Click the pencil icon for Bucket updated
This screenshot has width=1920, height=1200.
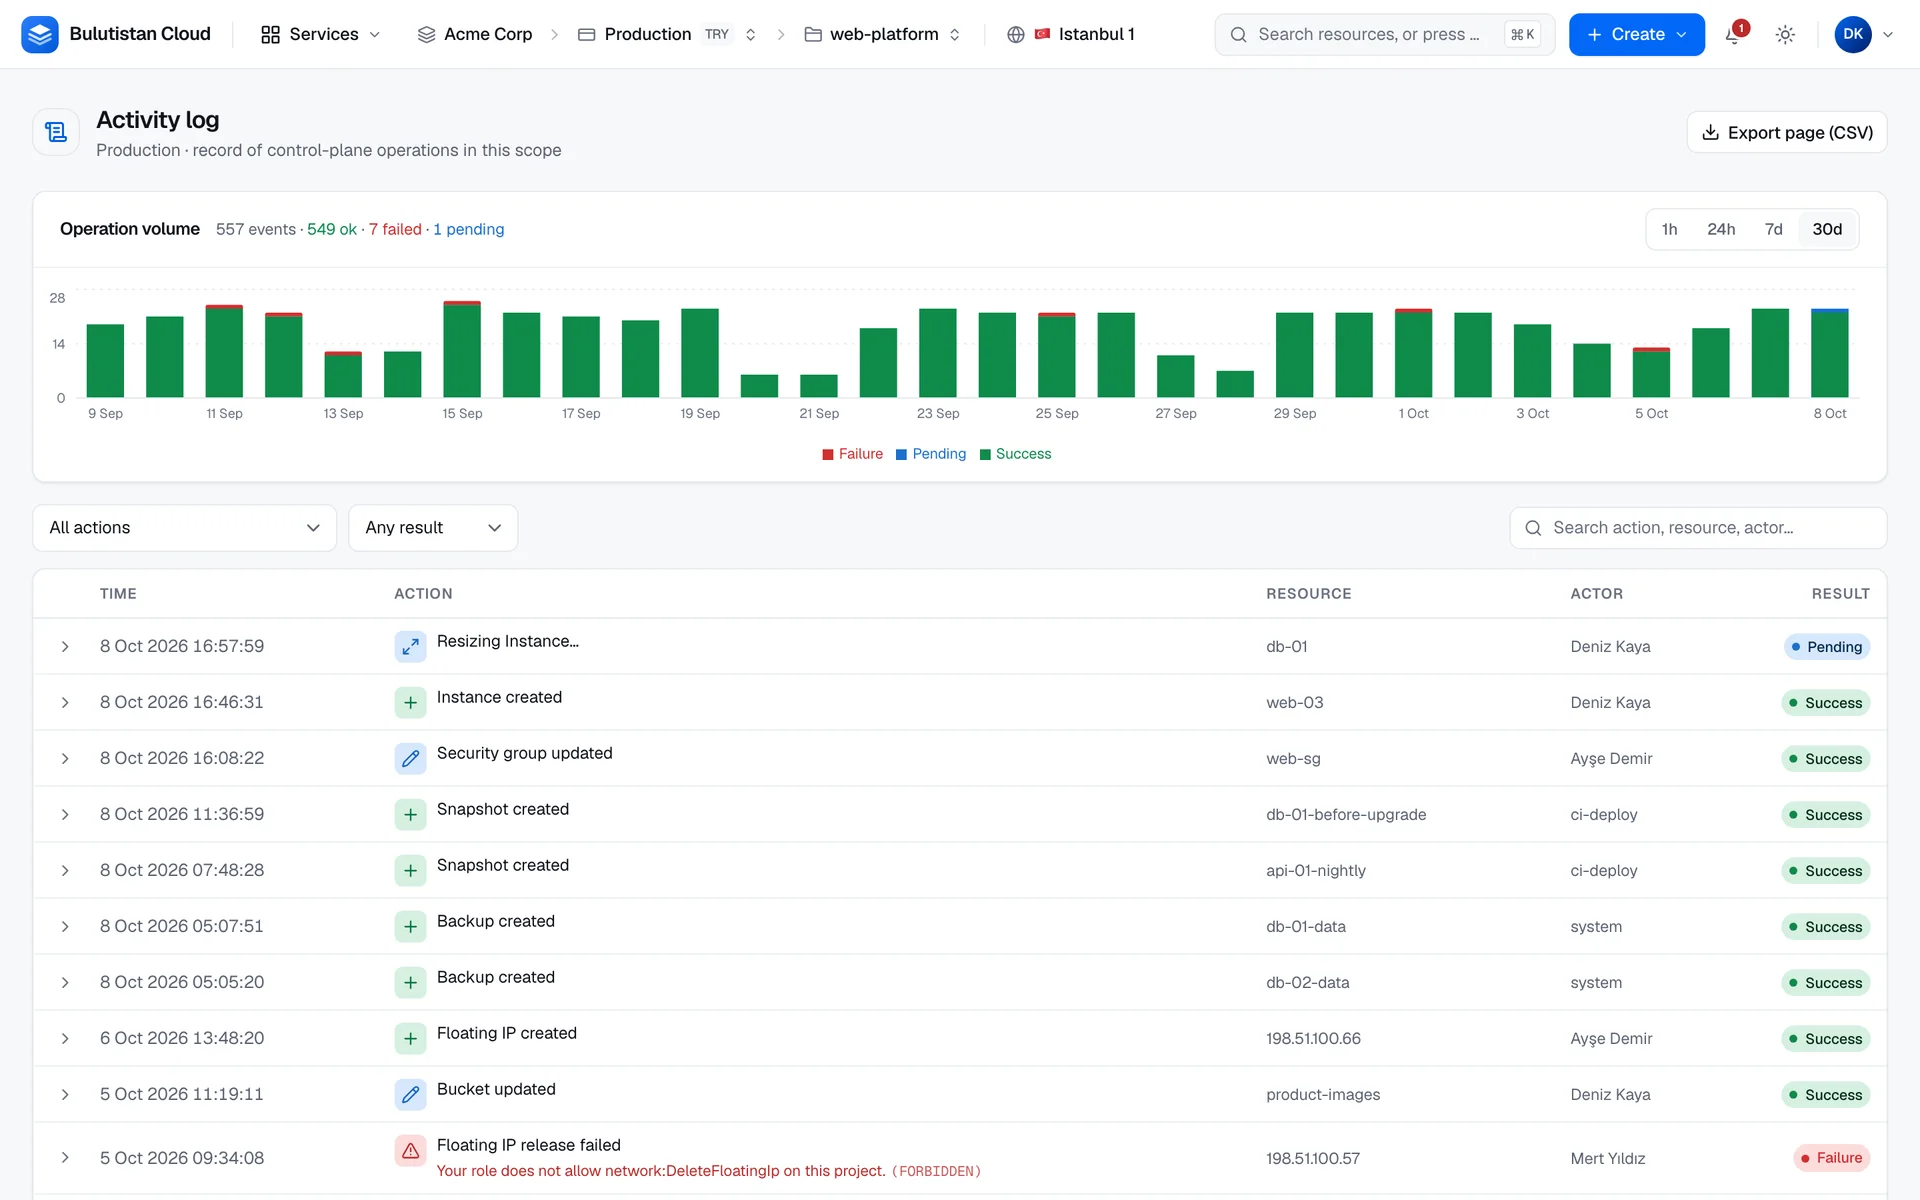(x=410, y=1095)
